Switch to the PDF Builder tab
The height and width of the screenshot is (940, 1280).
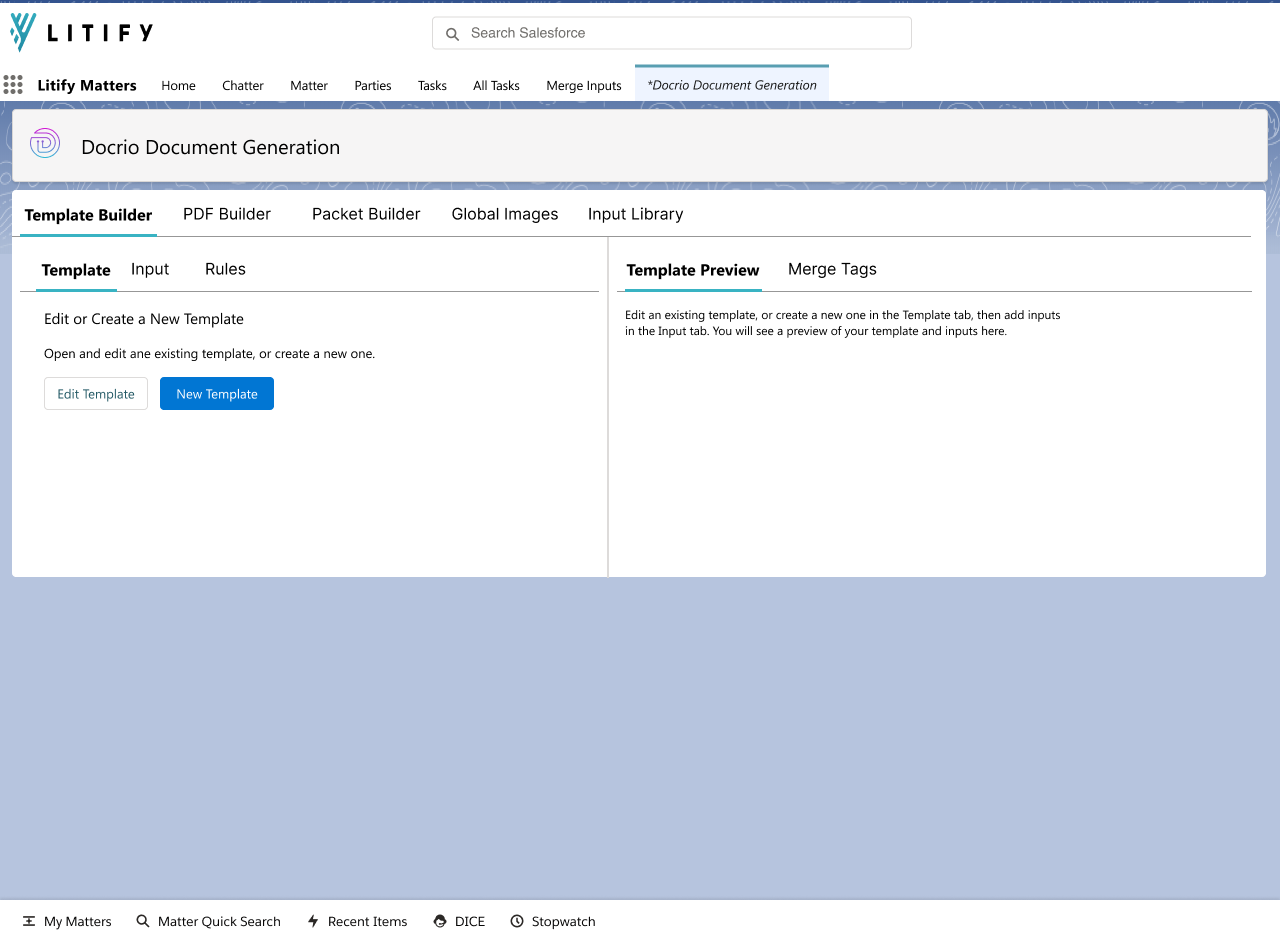[x=227, y=214]
